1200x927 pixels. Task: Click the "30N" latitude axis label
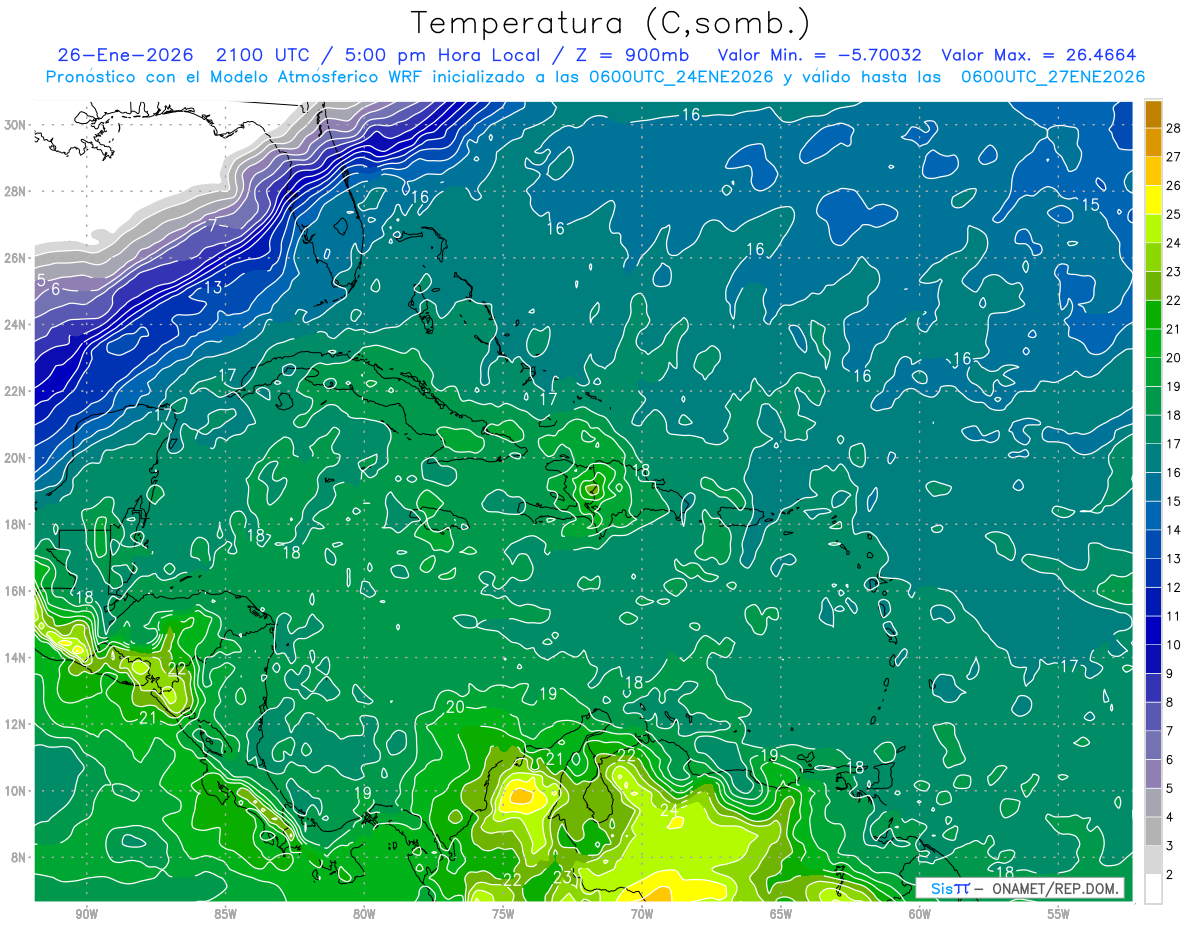(16, 125)
